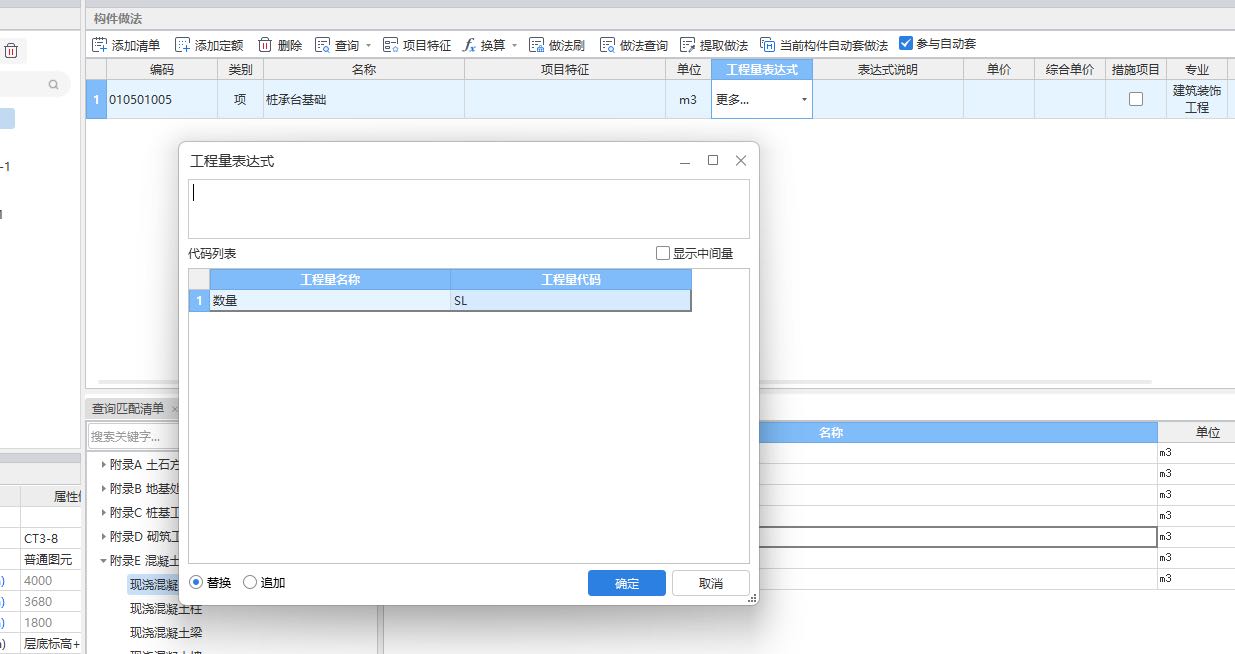Click the SL code cell
The height and width of the screenshot is (654, 1235).
(570, 300)
